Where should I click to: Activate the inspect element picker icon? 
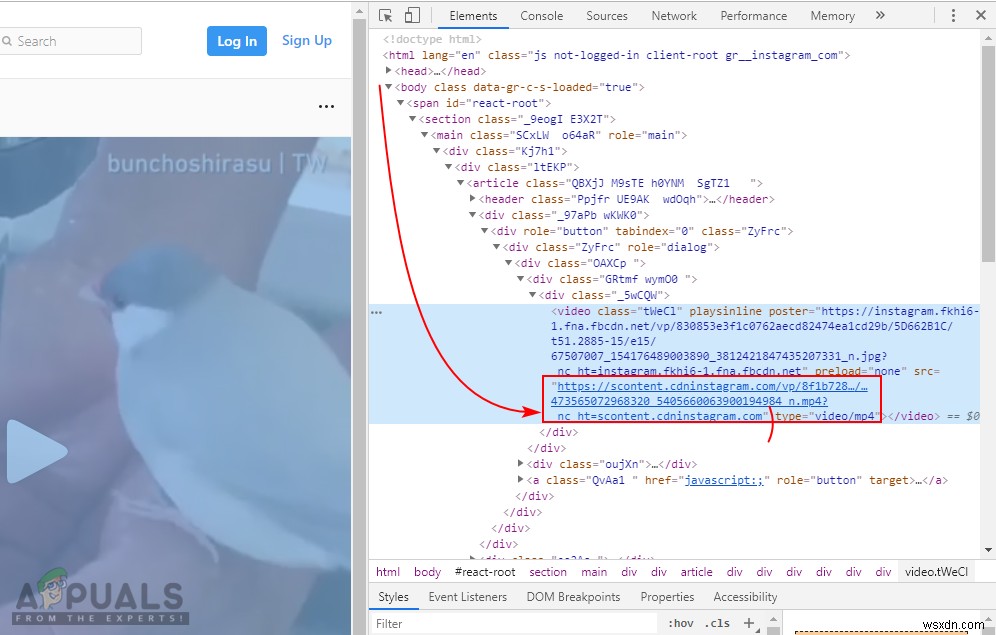coord(385,15)
